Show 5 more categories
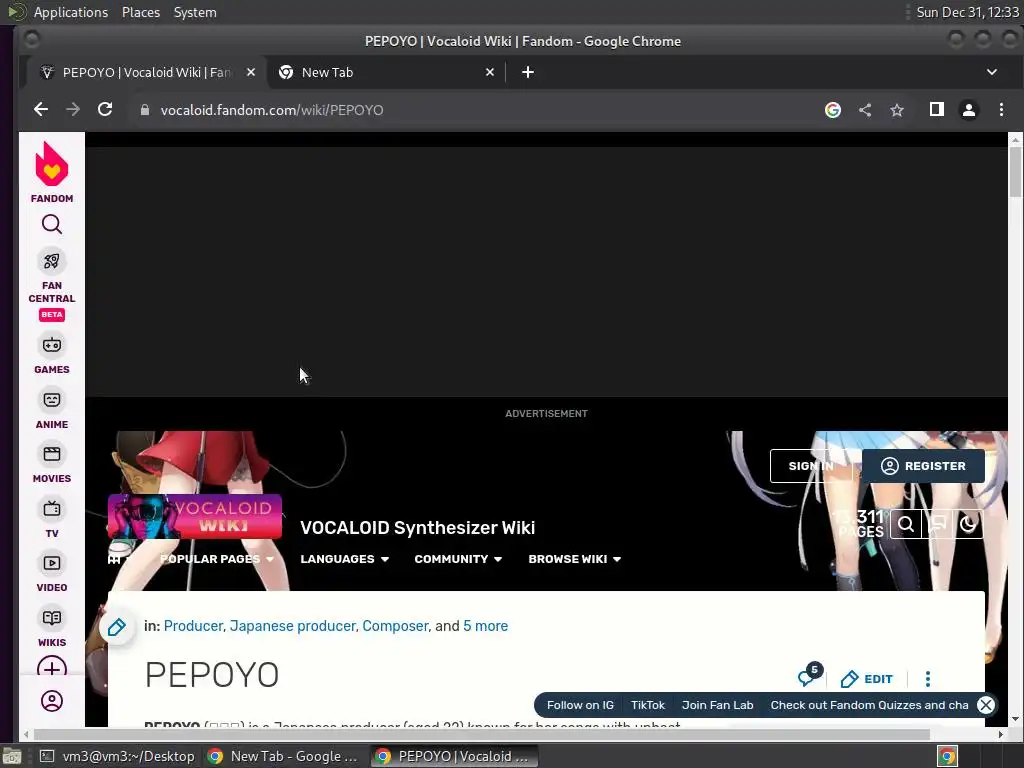 point(485,626)
